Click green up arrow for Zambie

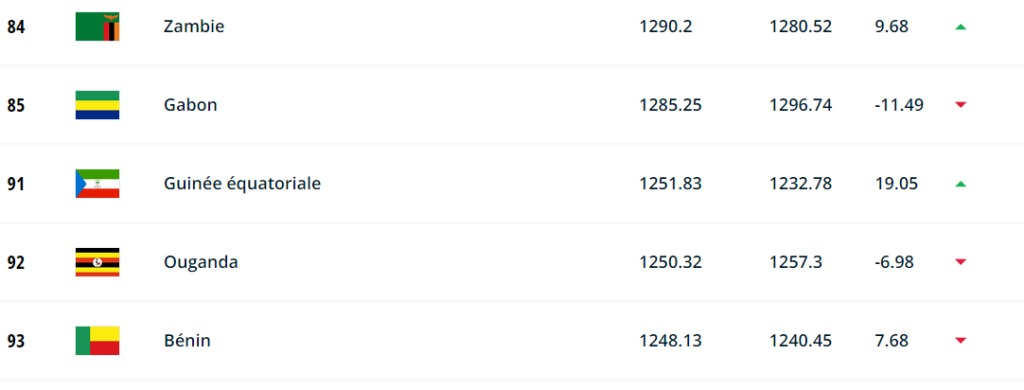pos(960,27)
